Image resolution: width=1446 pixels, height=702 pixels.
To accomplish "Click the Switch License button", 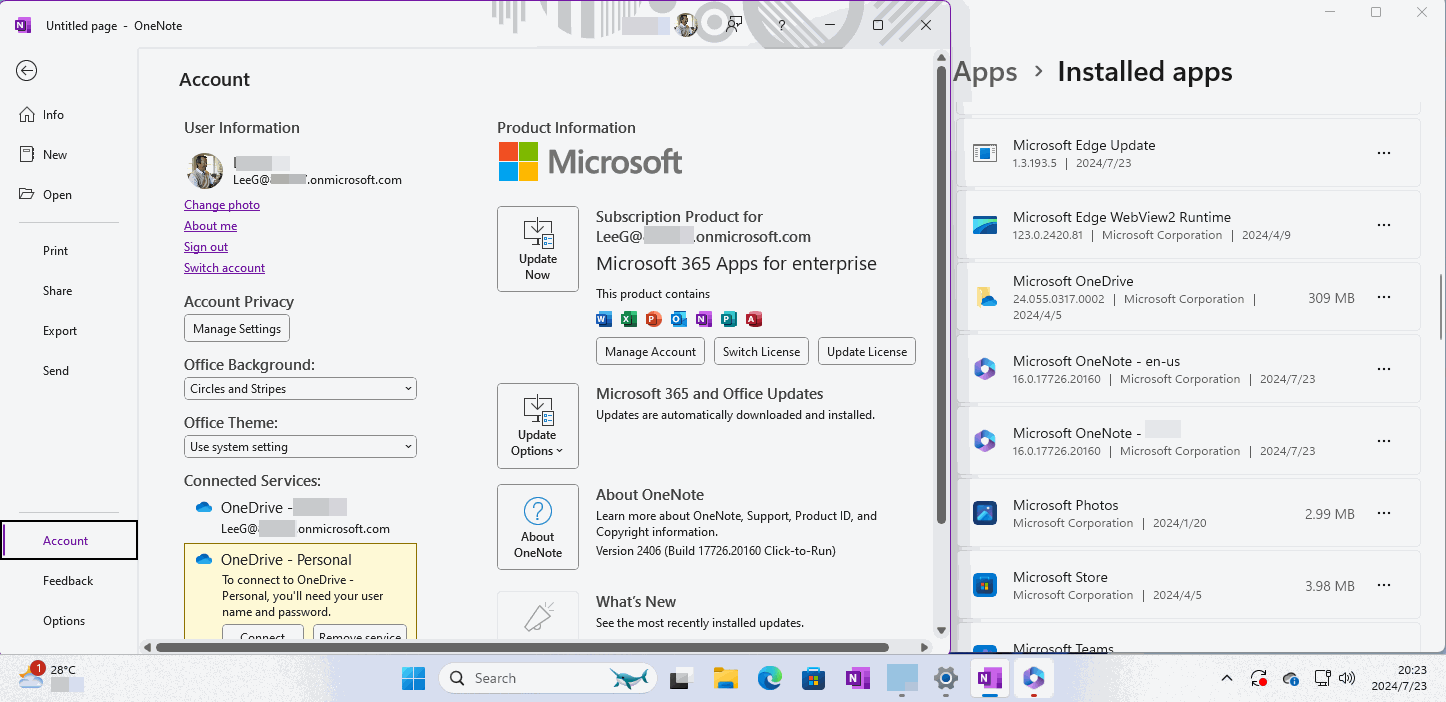I will pyautogui.click(x=761, y=352).
